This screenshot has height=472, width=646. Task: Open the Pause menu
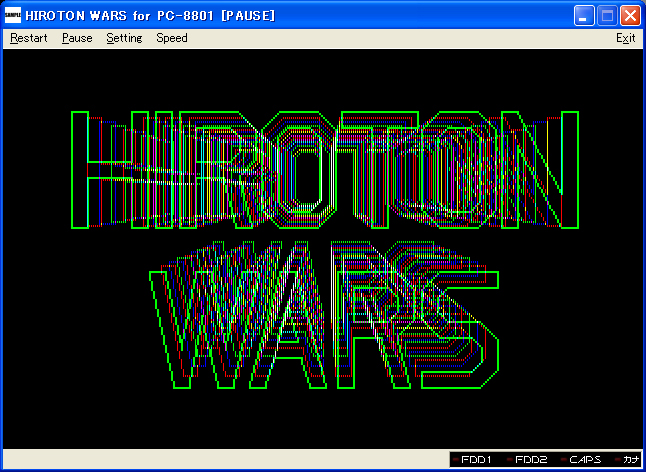coord(76,38)
